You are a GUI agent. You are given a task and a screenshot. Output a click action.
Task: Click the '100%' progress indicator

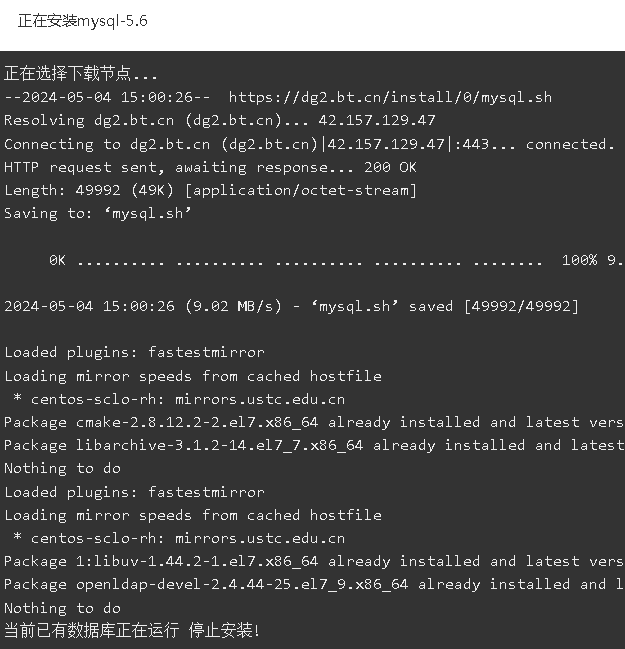[579, 260]
